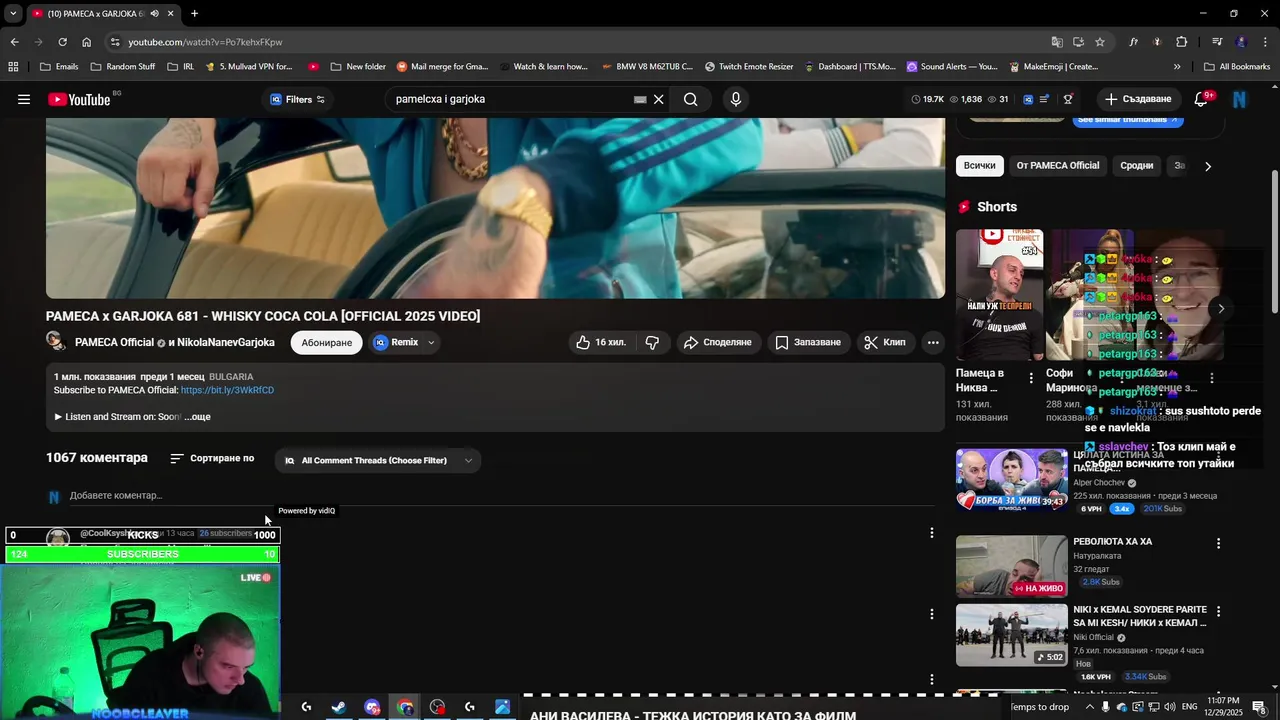Open notifications bell with 9+ badge

coord(1202,99)
